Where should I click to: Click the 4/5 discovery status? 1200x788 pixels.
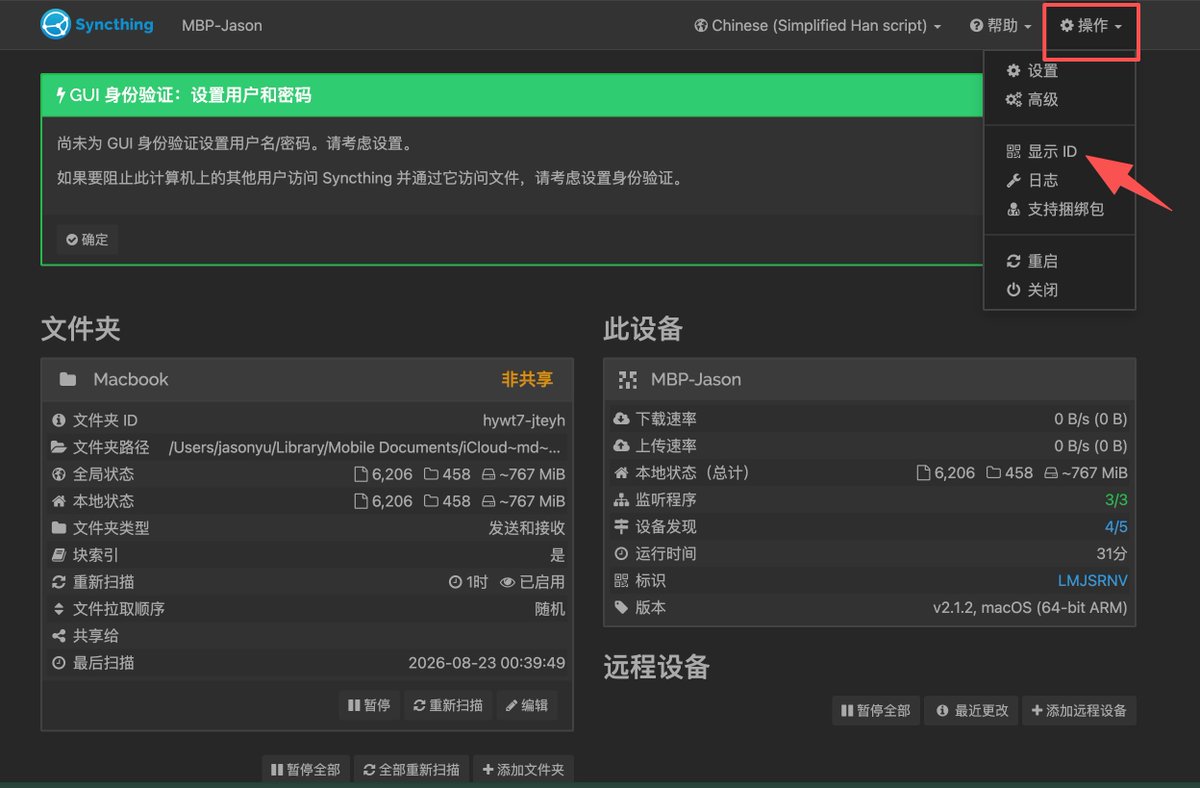[1116, 527]
